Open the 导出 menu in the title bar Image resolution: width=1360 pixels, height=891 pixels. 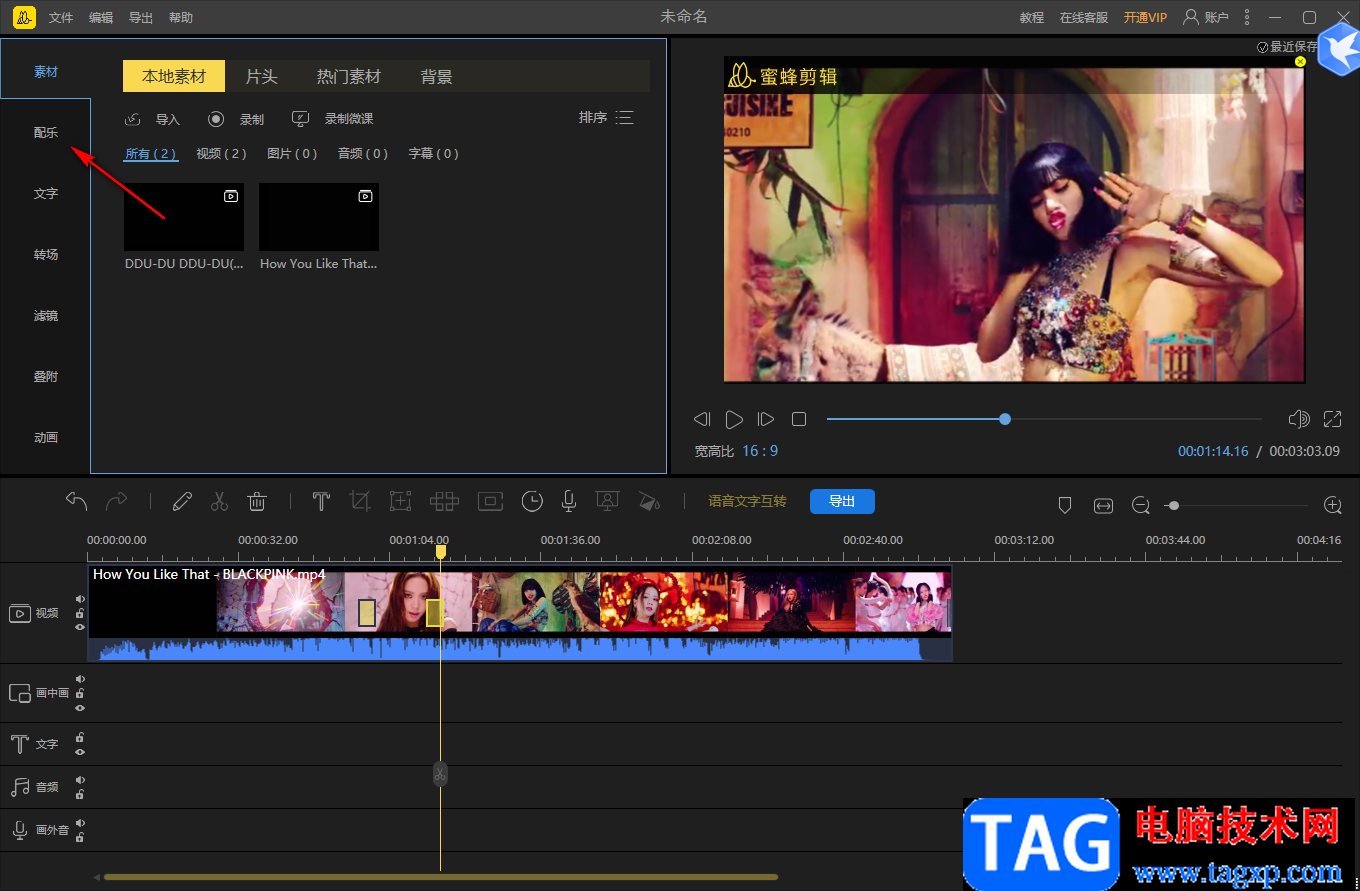[x=141, y=18]
